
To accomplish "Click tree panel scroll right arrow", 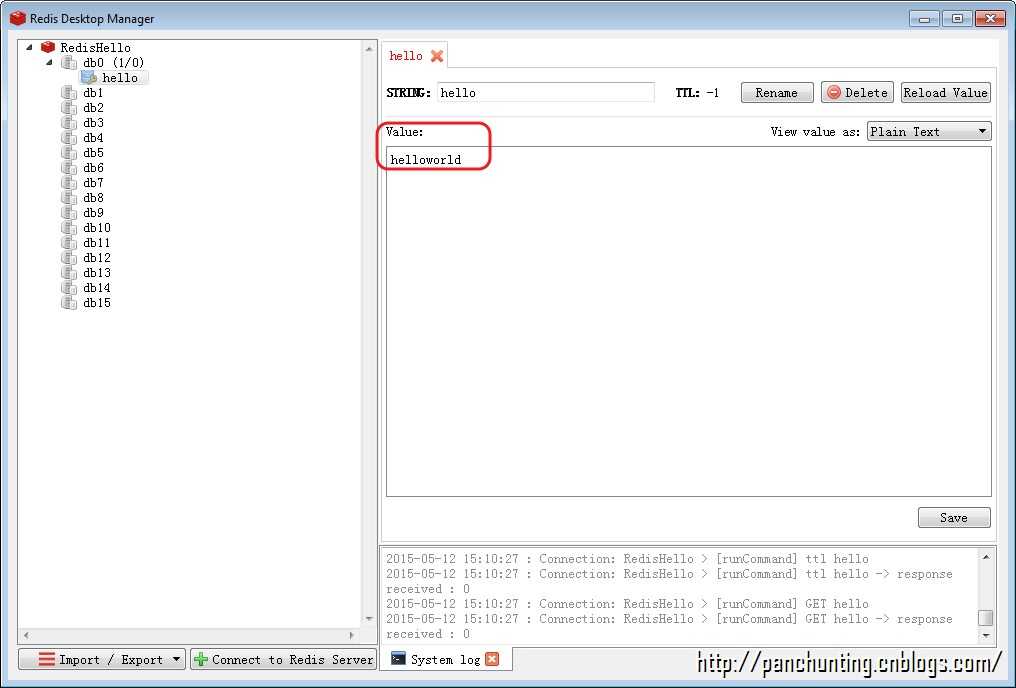I will (351, 635).
